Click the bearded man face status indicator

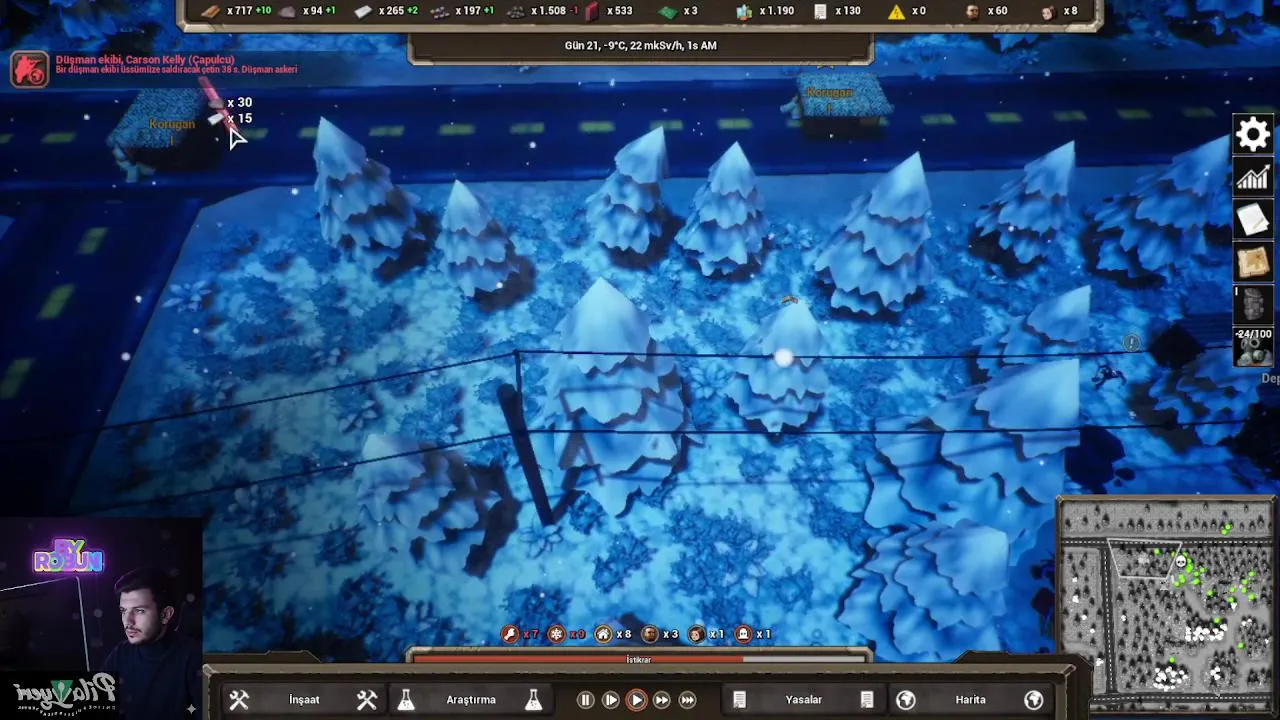click(x=650, y=634)
